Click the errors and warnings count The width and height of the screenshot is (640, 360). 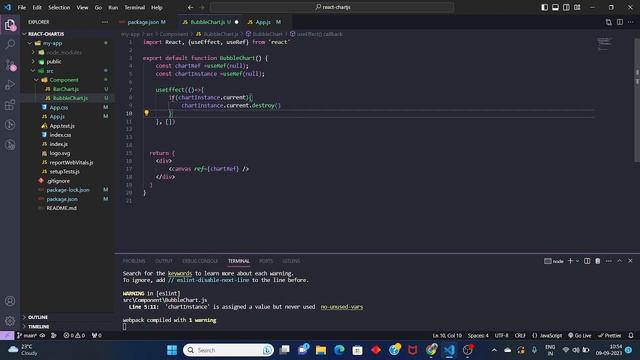(x=74, y=336)
